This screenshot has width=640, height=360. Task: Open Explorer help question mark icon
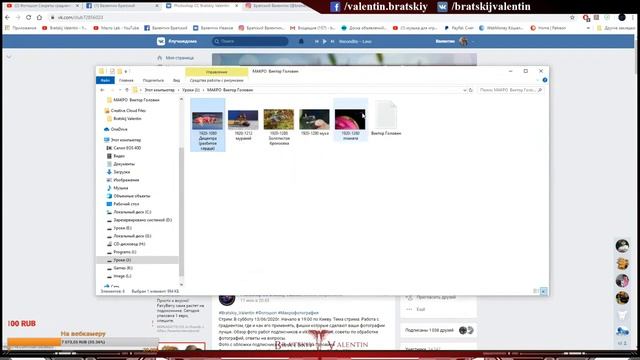click(545, 80)
